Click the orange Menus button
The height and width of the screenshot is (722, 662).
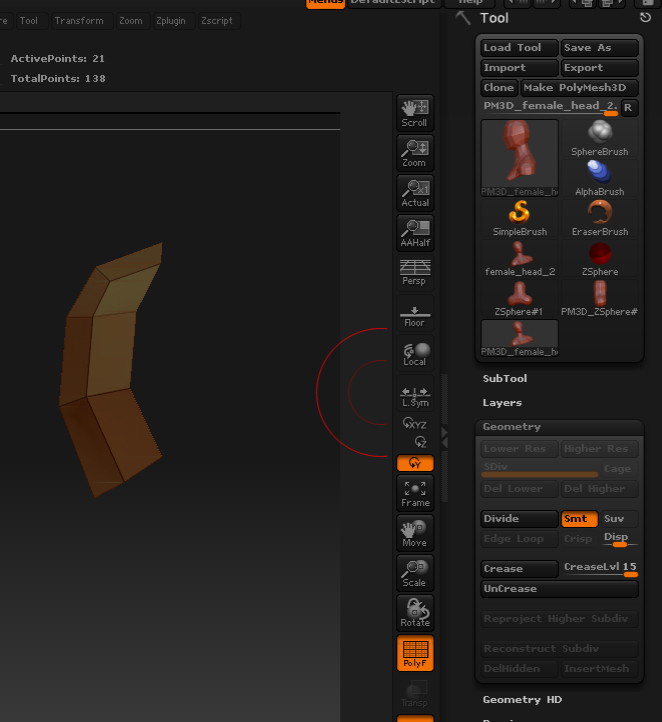[325, 3]
